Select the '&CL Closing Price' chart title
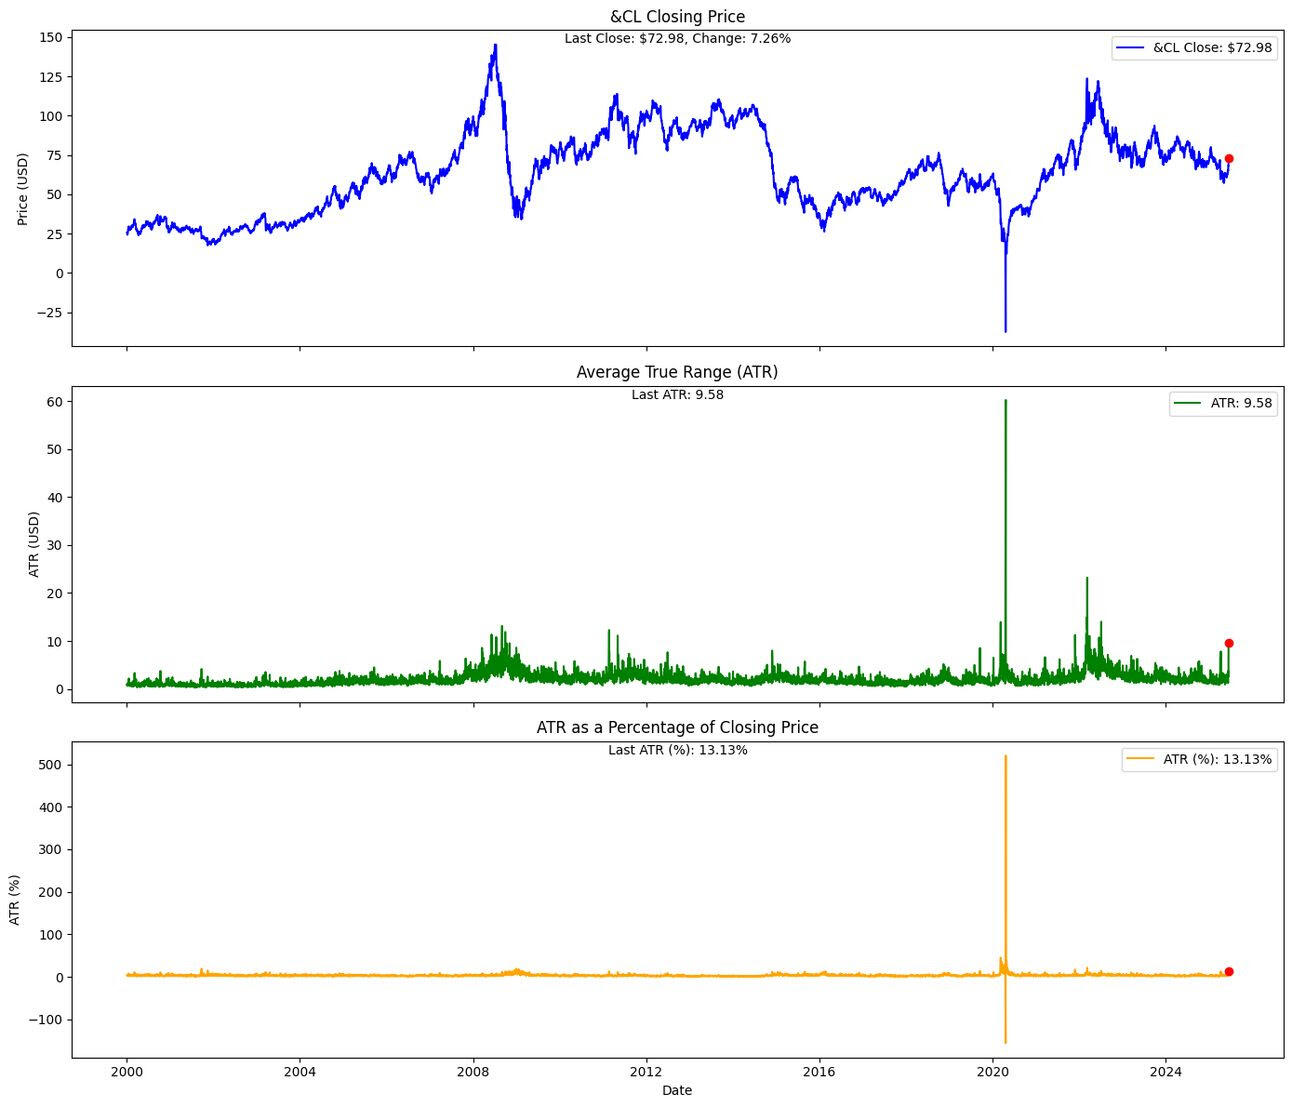The image size is (1292, 1107). (x=677, y=16)
